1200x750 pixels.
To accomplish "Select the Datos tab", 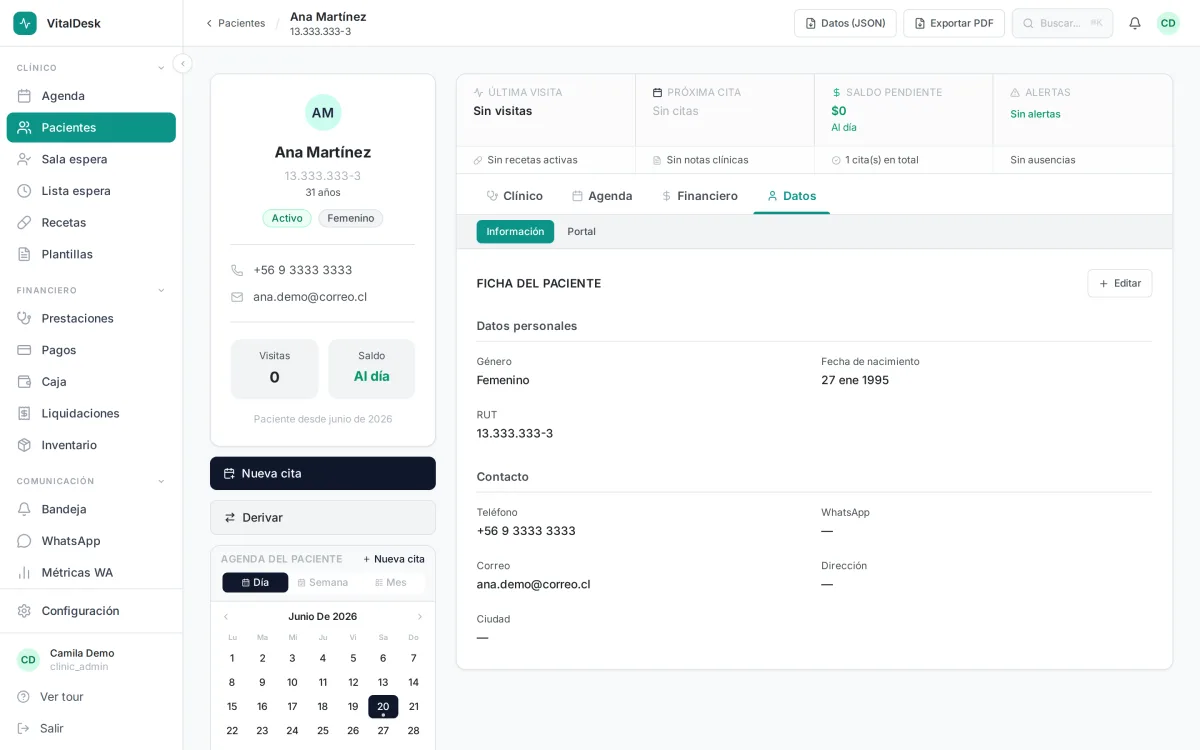I will (x=792, y=196).
